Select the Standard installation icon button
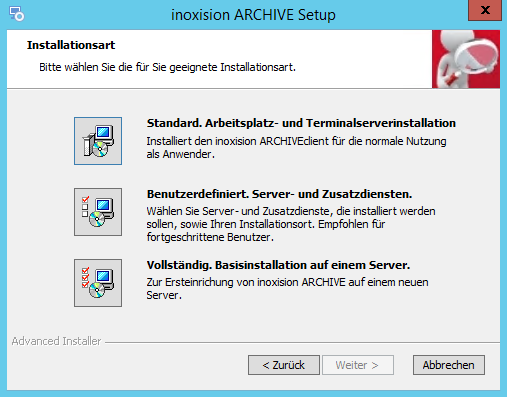507x397 pixels. [x=98, y=141]
